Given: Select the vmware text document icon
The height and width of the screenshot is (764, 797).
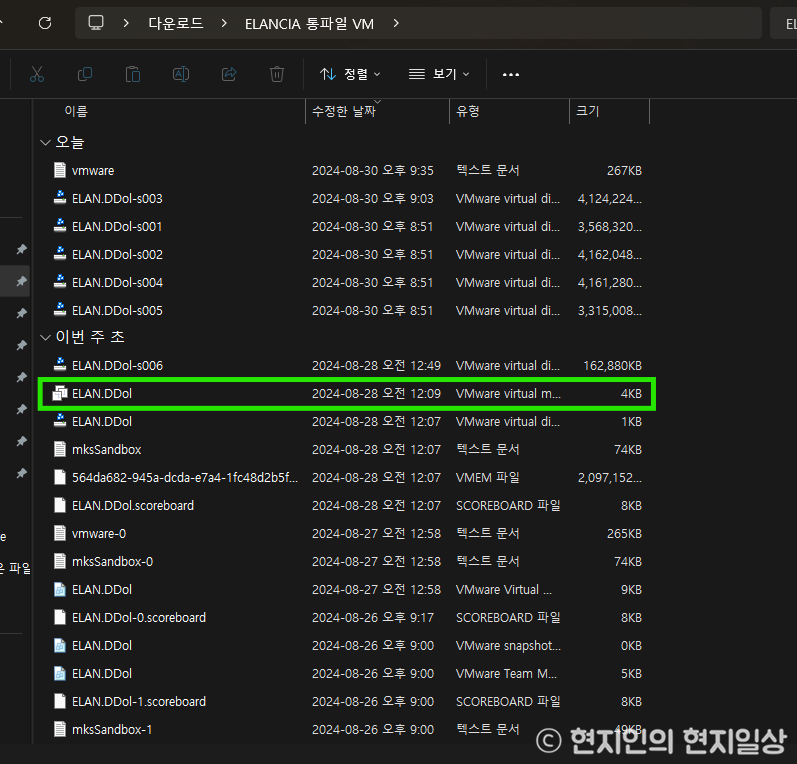Looking at the screenshot, I should (60, 170).
